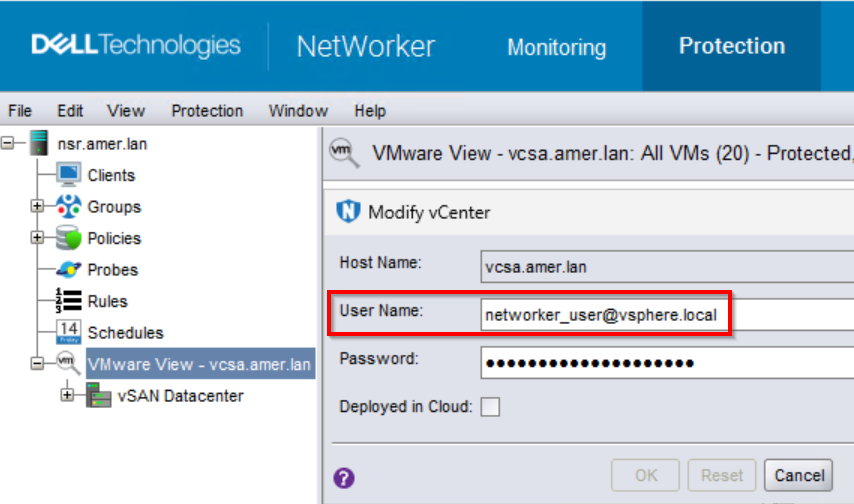Click the VMware View header magnifier icon
Screen dimensions: 854x504
pyautogui.click(x=344, y=153)
